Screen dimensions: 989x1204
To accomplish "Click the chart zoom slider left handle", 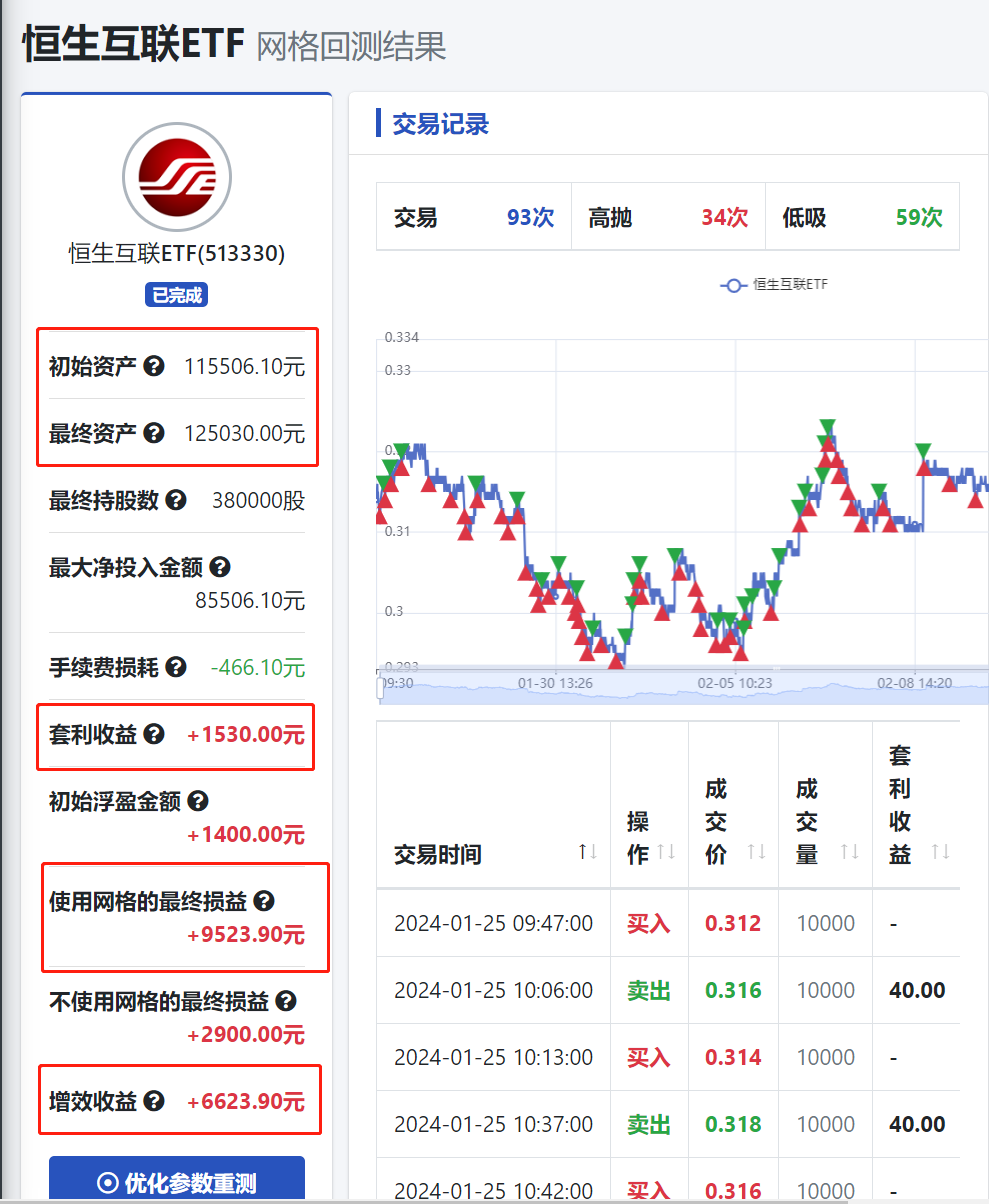I will 380,687.
